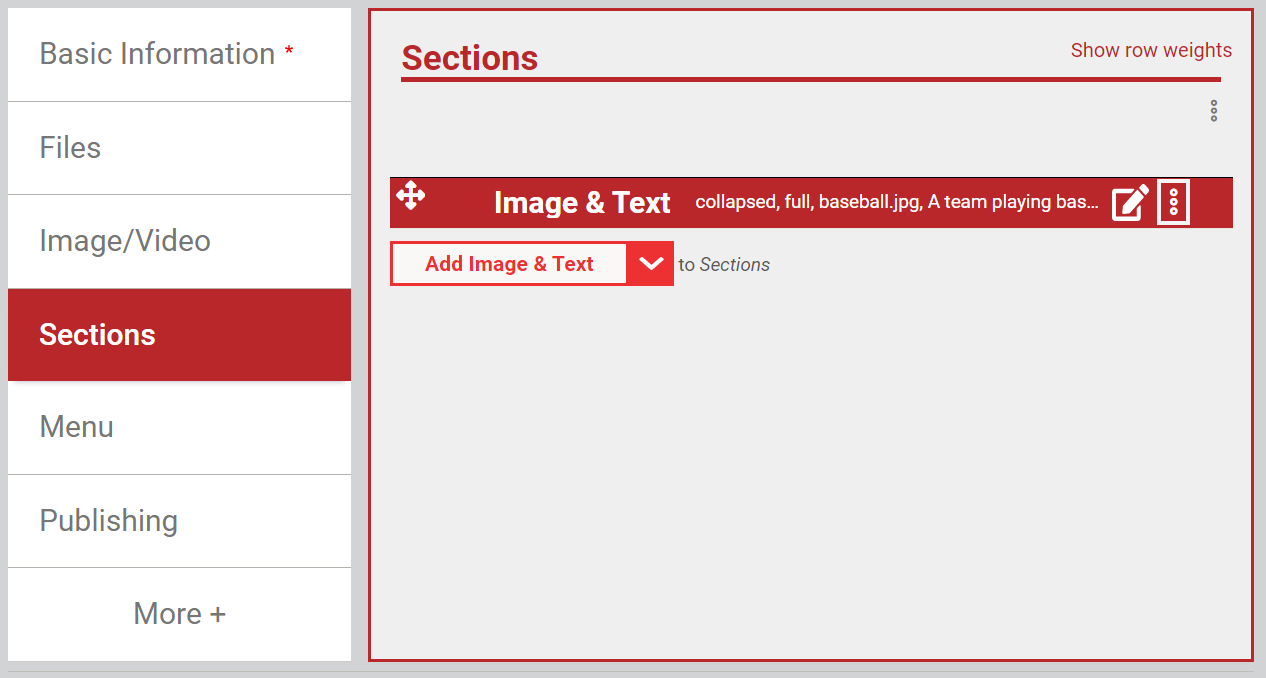
Task: Click the "to Sections" label text
Action: pos(724,265)
